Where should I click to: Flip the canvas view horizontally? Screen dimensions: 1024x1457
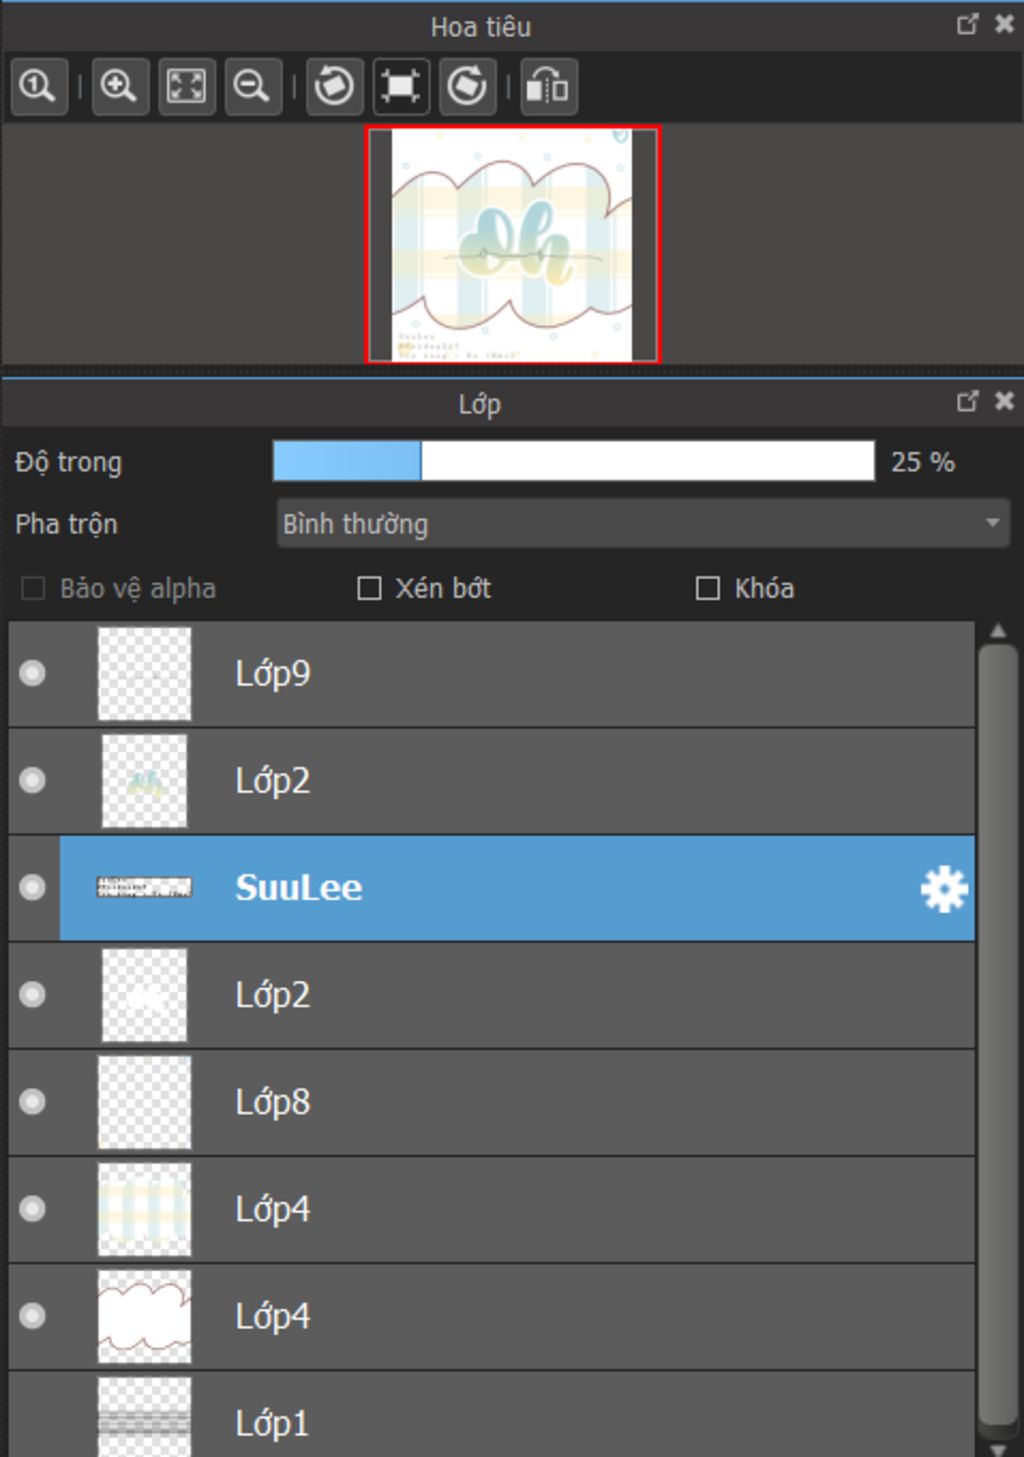[548, 86]
